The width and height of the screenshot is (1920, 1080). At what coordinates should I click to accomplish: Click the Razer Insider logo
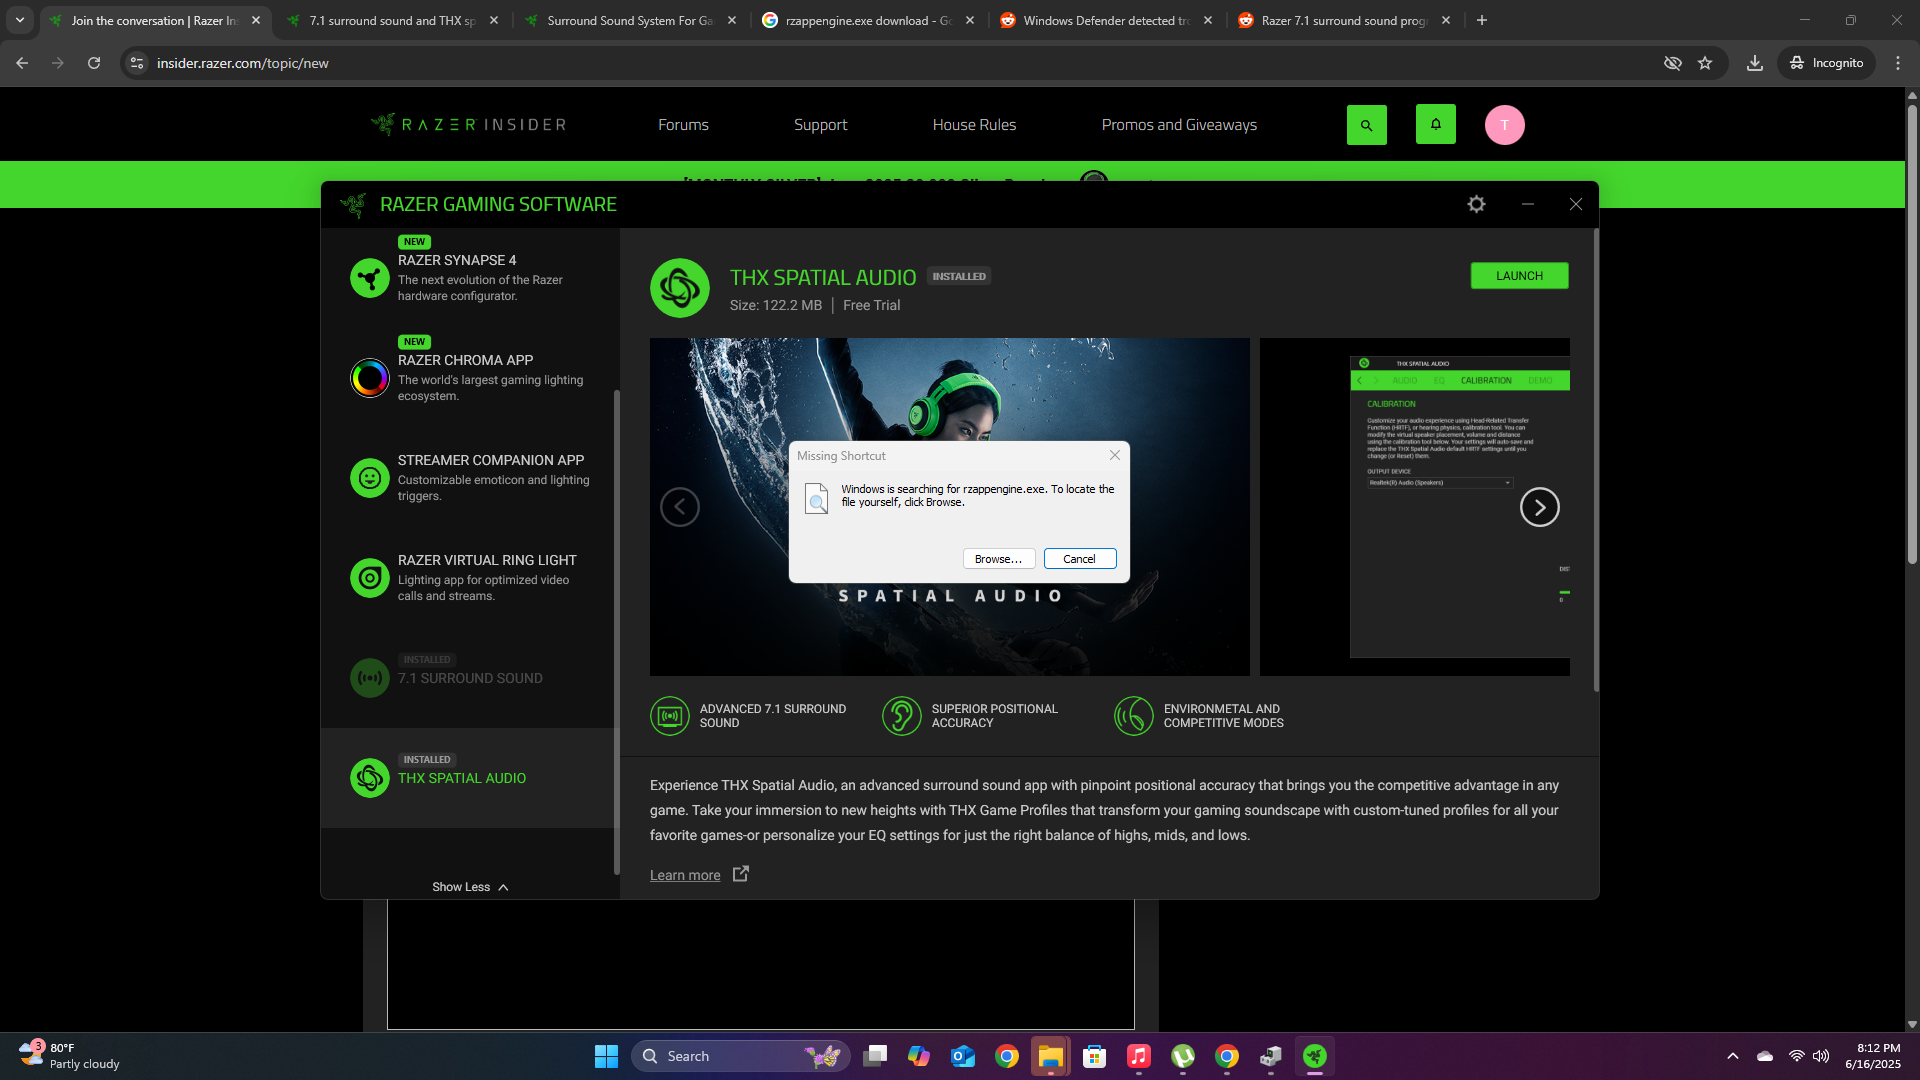pyautogui.click(x=468, y=124)
